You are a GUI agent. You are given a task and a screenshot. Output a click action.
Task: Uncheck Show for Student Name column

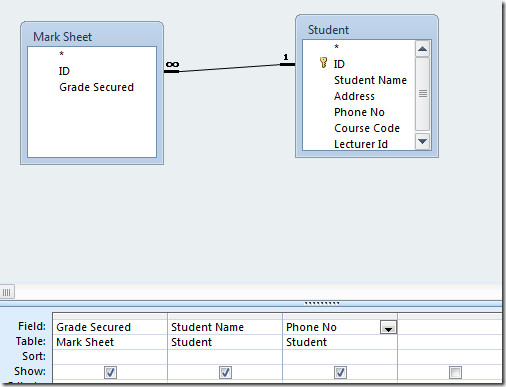tap(225, 372)
